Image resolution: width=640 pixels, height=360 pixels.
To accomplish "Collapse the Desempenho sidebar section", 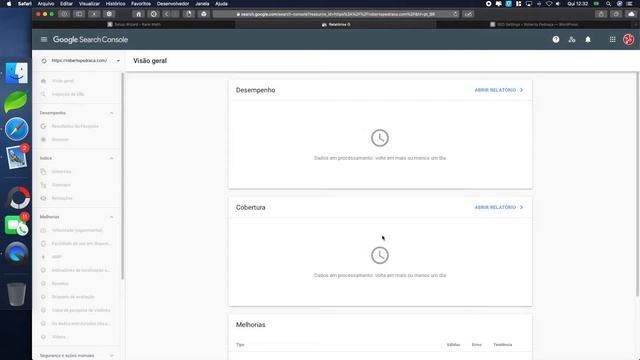I will tap(111, 113).
